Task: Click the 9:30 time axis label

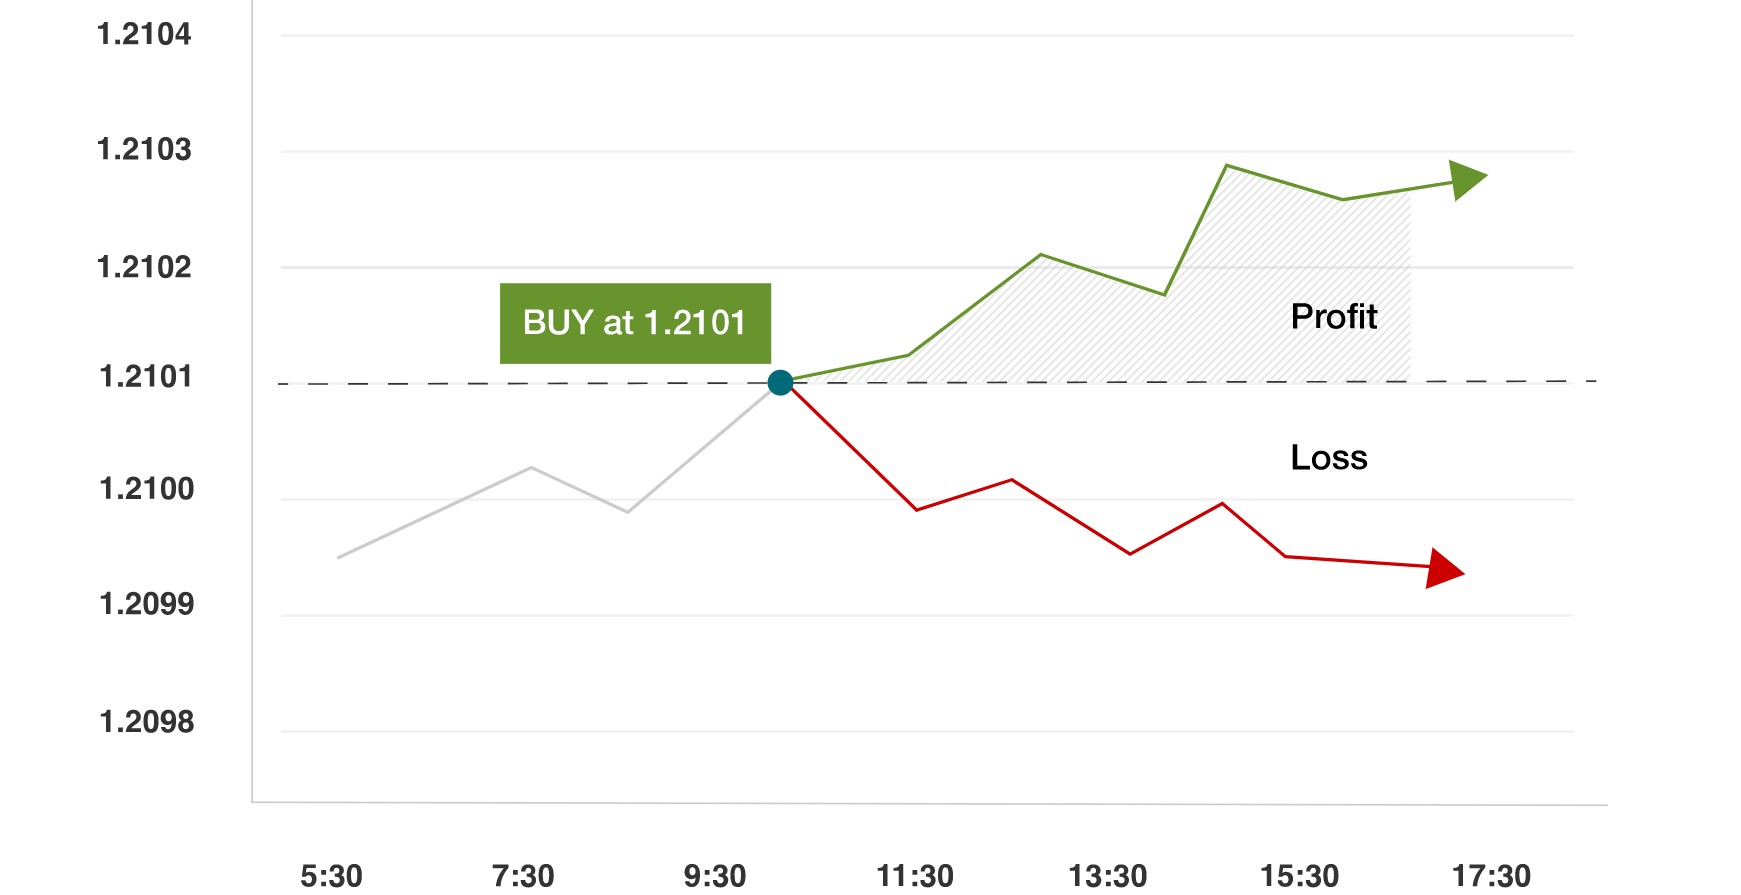Action: (715, 876)
